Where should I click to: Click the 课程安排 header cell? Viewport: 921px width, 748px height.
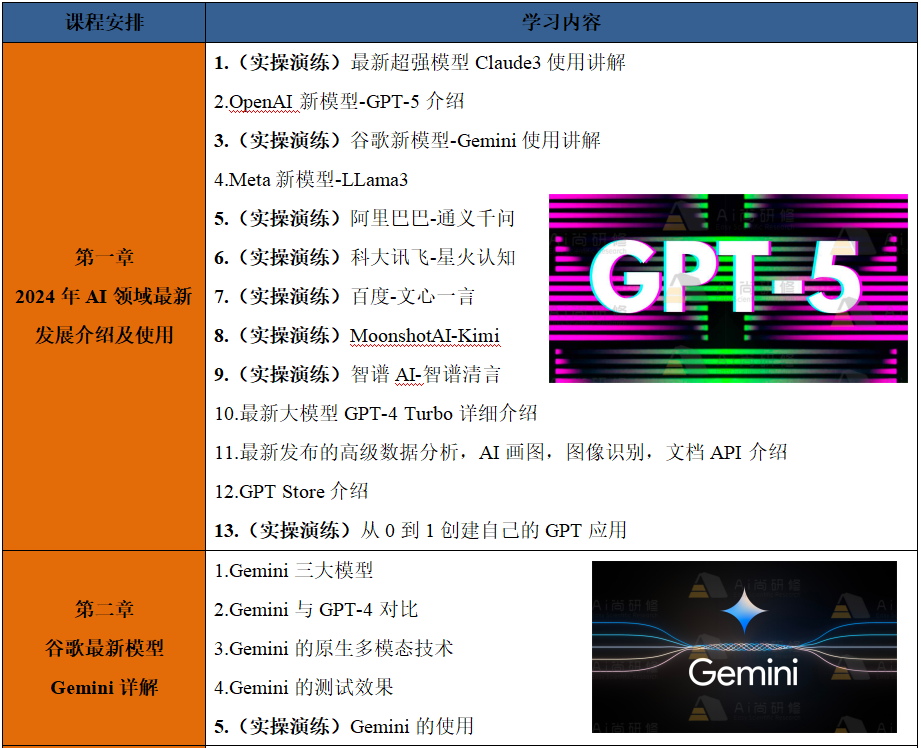pos(104,22)
